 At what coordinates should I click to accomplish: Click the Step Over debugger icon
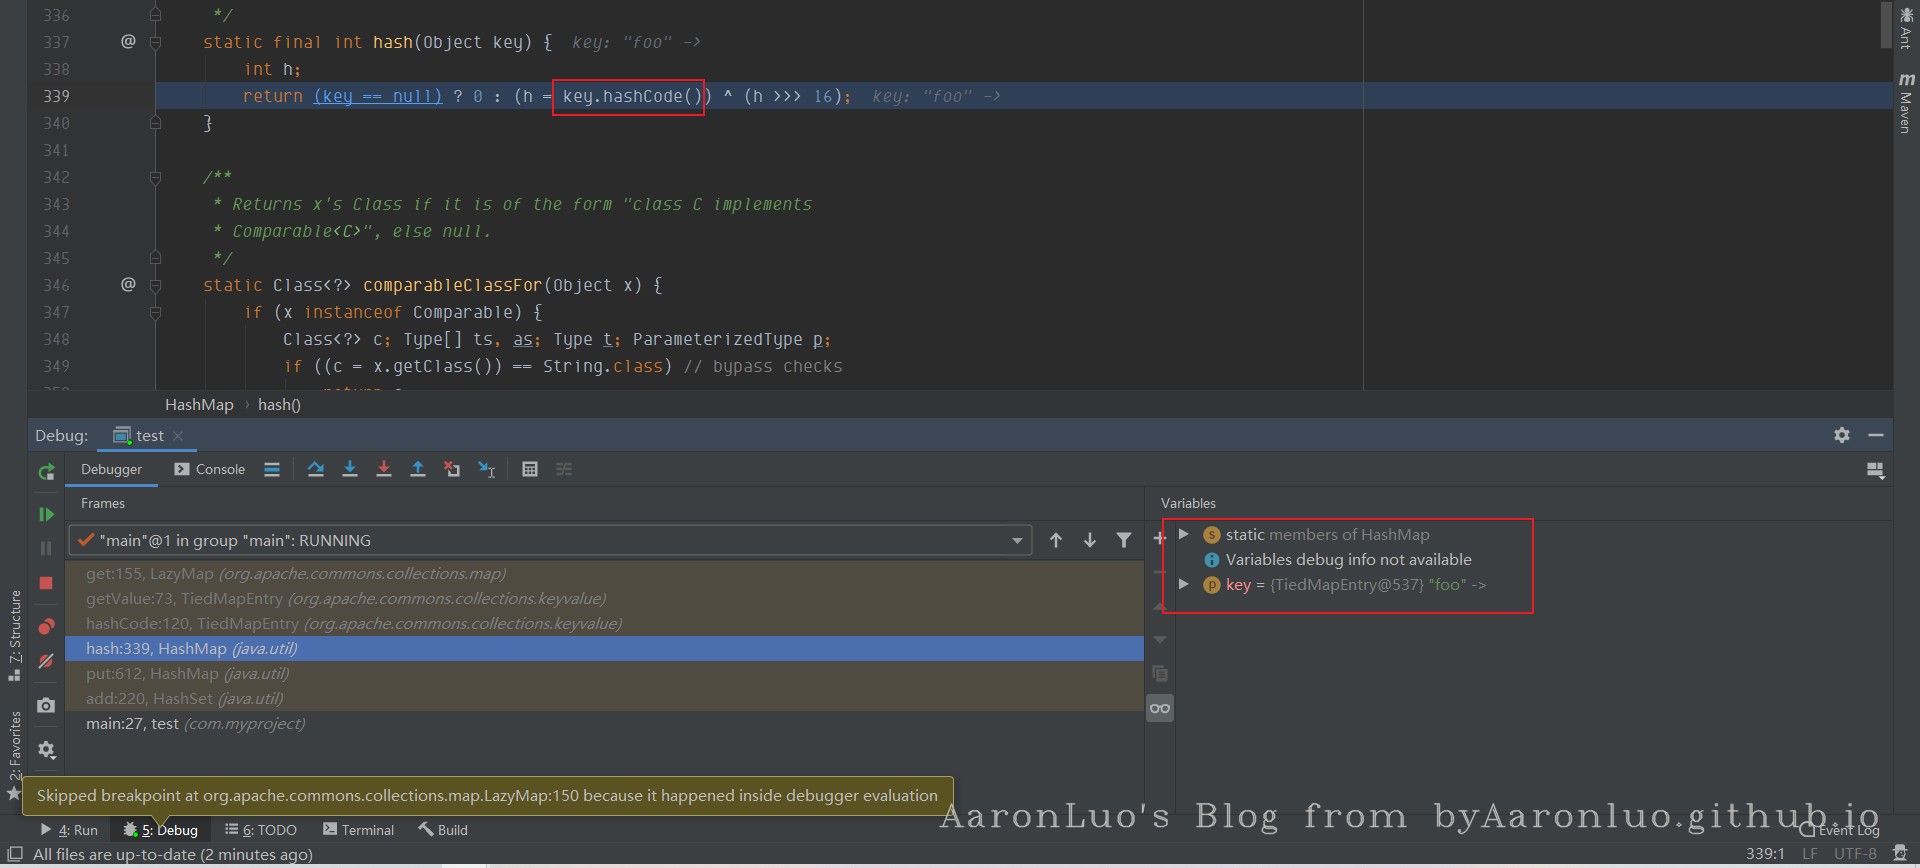(316, 469)
